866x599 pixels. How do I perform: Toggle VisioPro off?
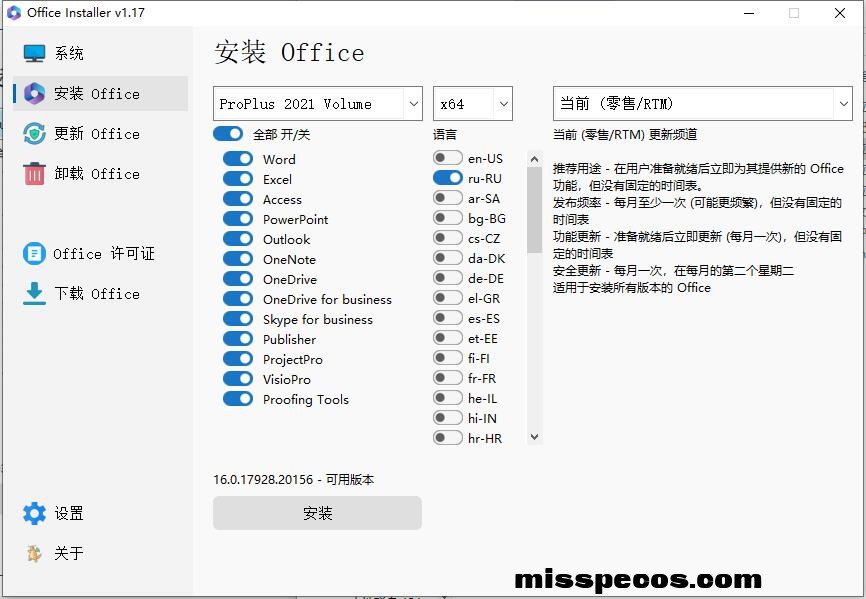pyautogui.click(x=238, y=378)
